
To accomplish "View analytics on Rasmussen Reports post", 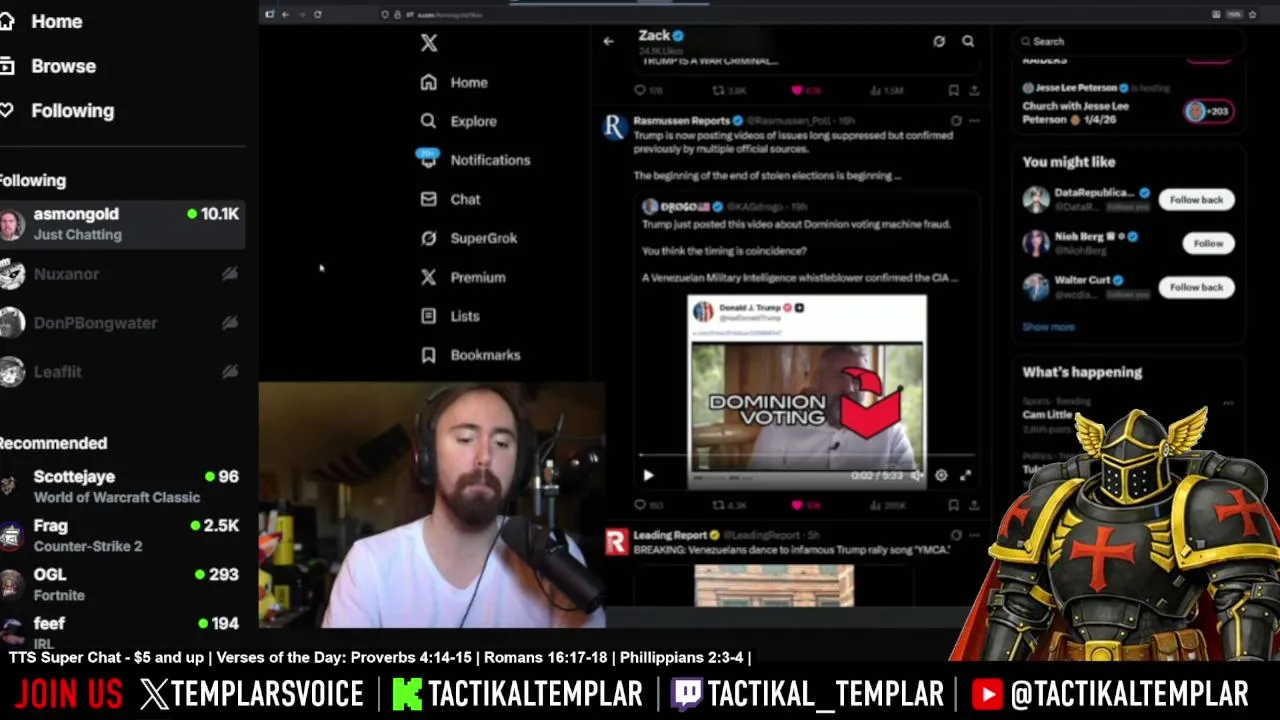I will (875, 505).
